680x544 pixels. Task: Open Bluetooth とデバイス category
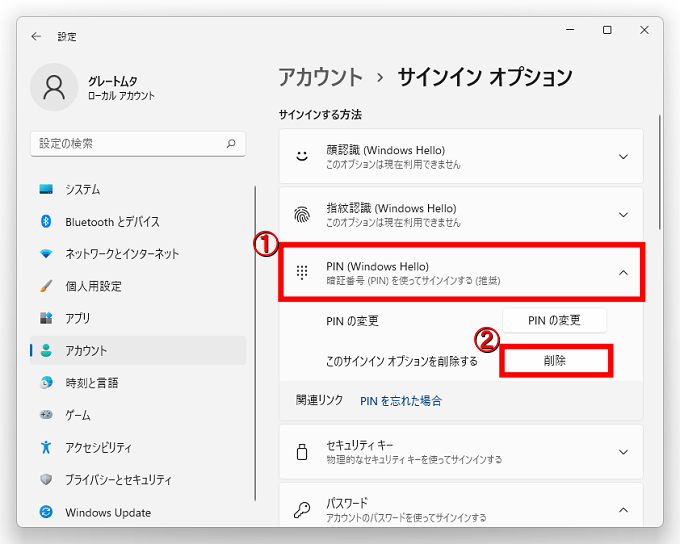[x=138, y=222]
